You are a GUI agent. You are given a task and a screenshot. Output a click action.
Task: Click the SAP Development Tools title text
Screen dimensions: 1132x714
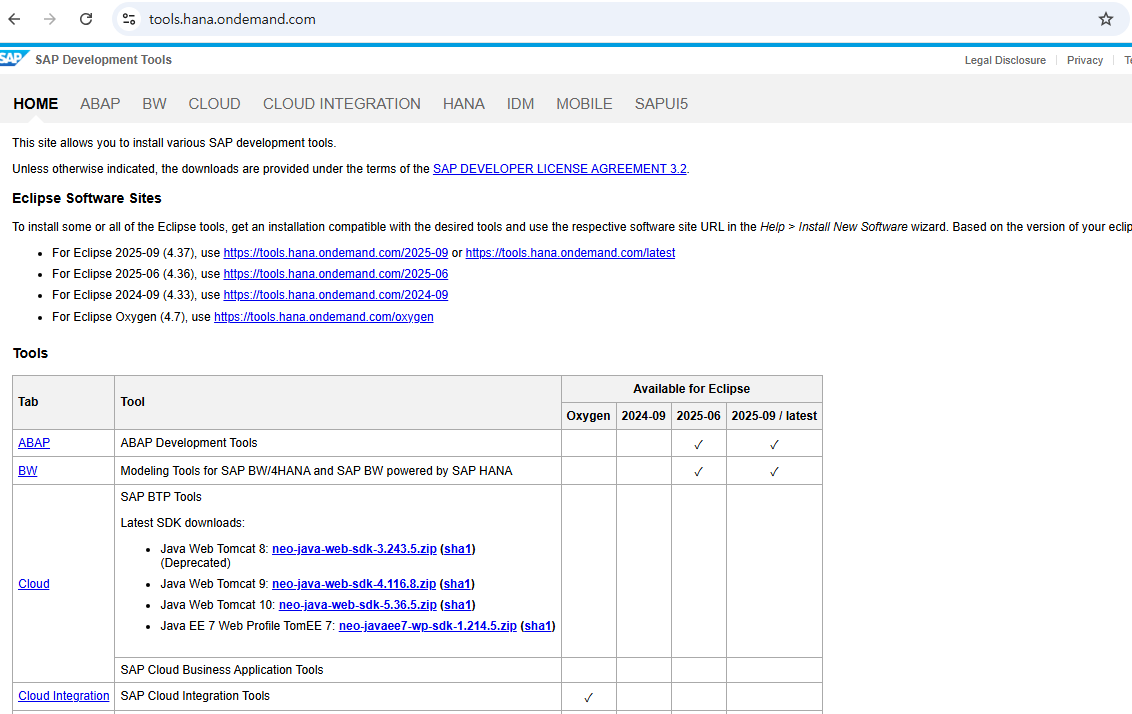(x=103, y=60)
